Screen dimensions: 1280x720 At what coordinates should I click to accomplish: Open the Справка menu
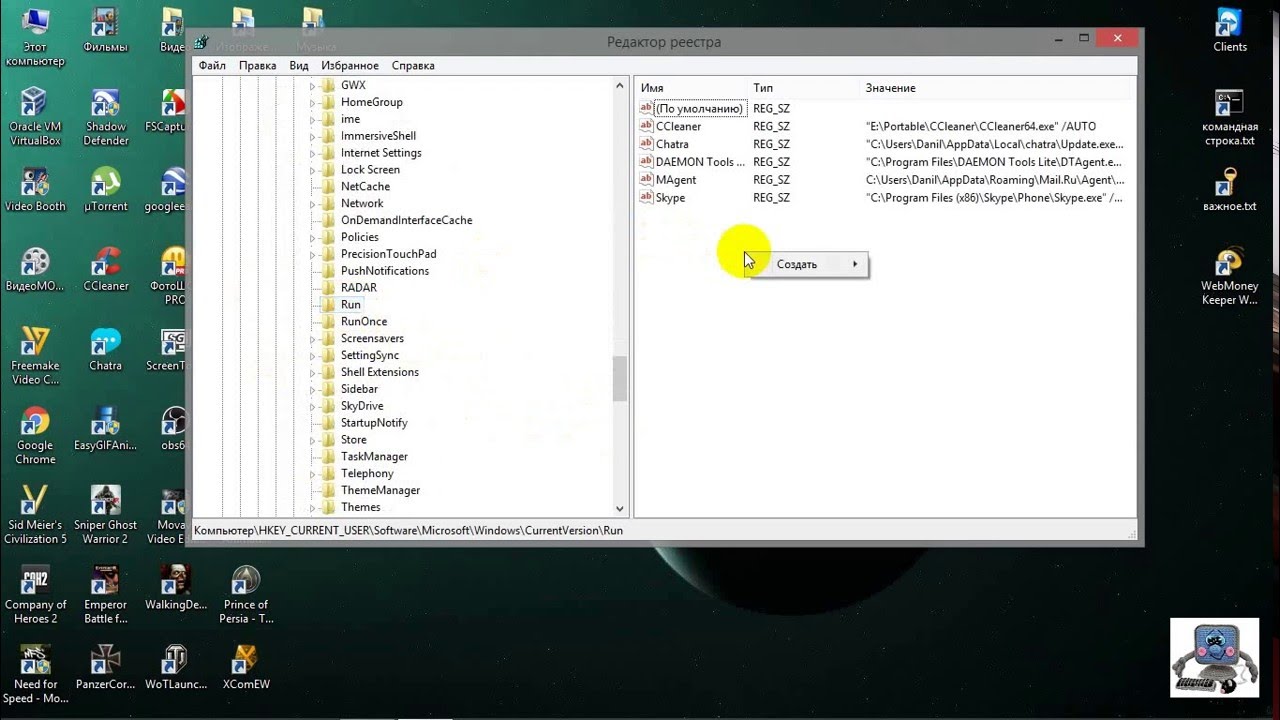[x=413, y=65]
